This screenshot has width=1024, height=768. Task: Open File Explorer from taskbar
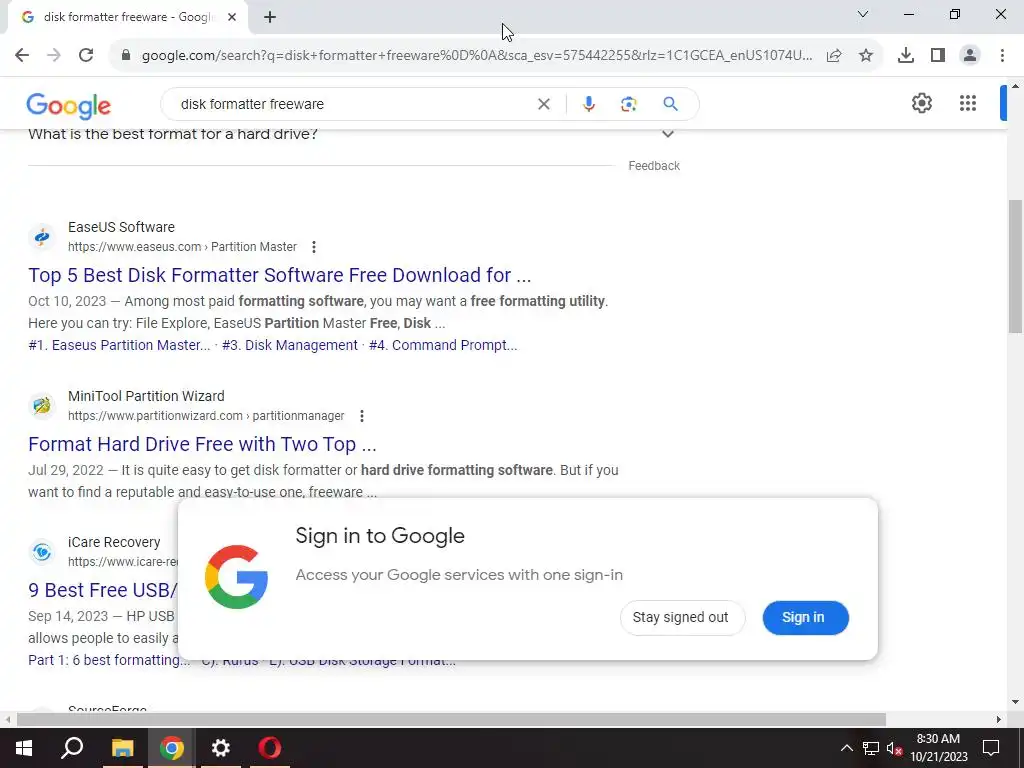coord(122,748)
